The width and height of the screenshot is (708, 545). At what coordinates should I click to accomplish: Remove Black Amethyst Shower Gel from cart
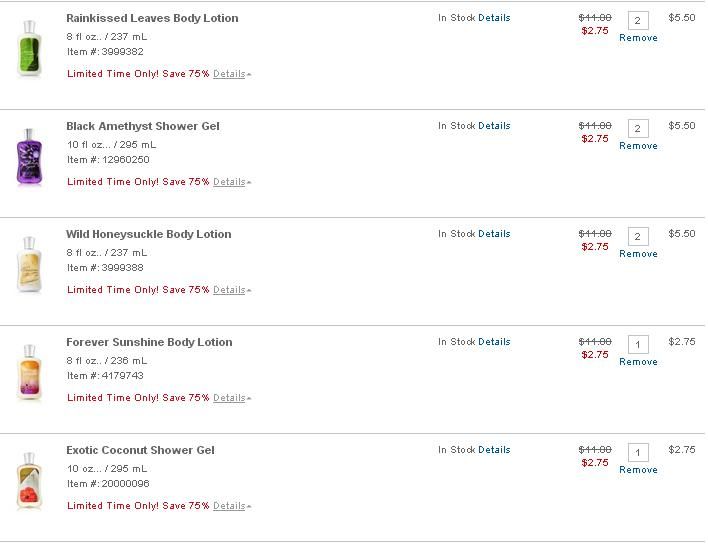[x=638, y=146]
